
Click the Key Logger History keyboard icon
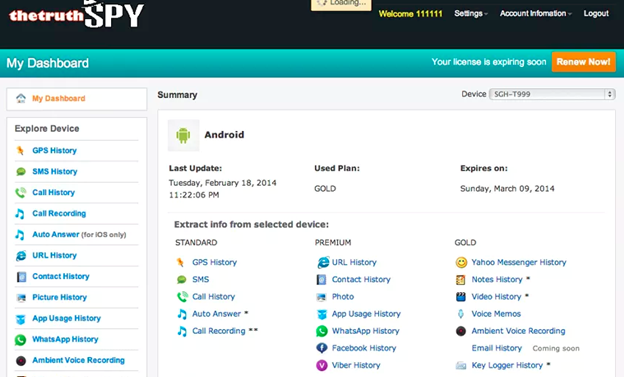(x=461, y=365)
